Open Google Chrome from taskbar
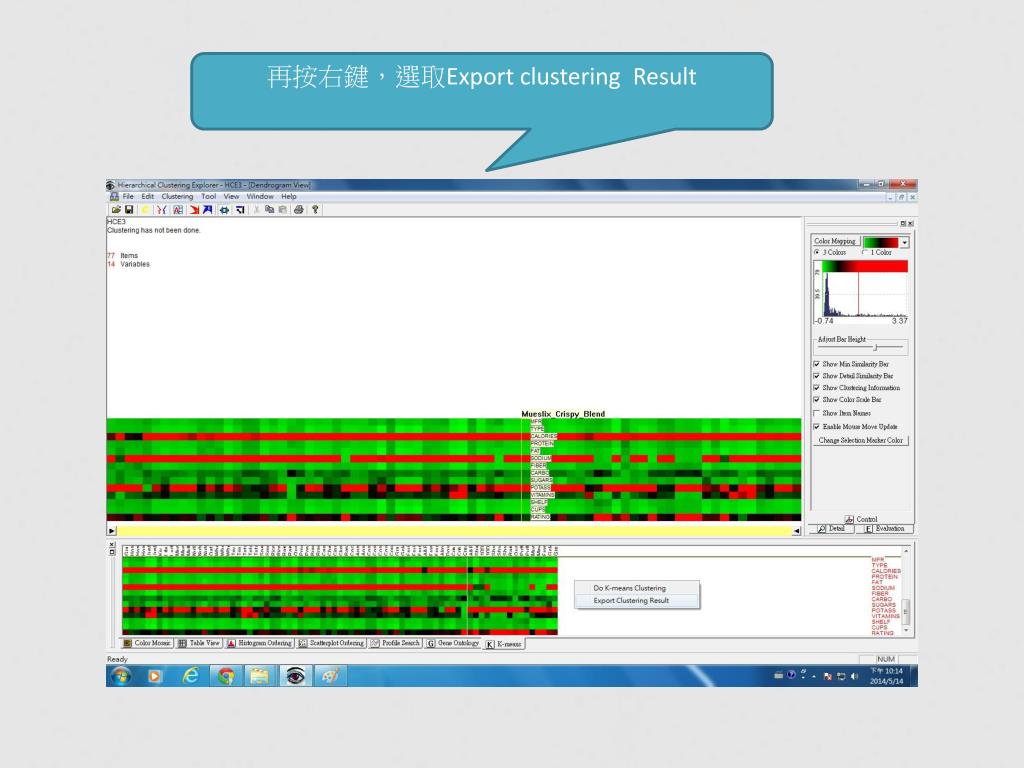1024x768 pixels. pos(226,676)
